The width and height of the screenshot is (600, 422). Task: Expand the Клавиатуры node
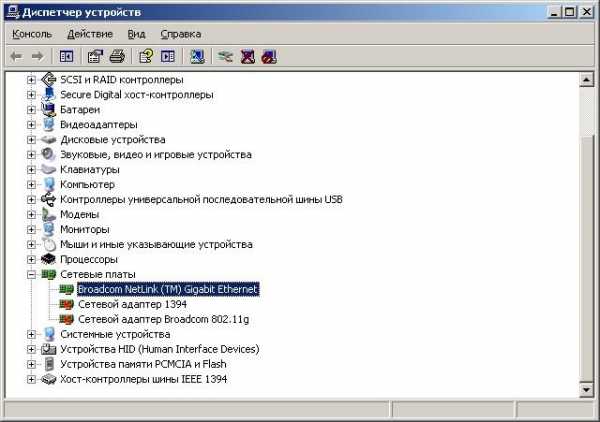tap(31, 169)
